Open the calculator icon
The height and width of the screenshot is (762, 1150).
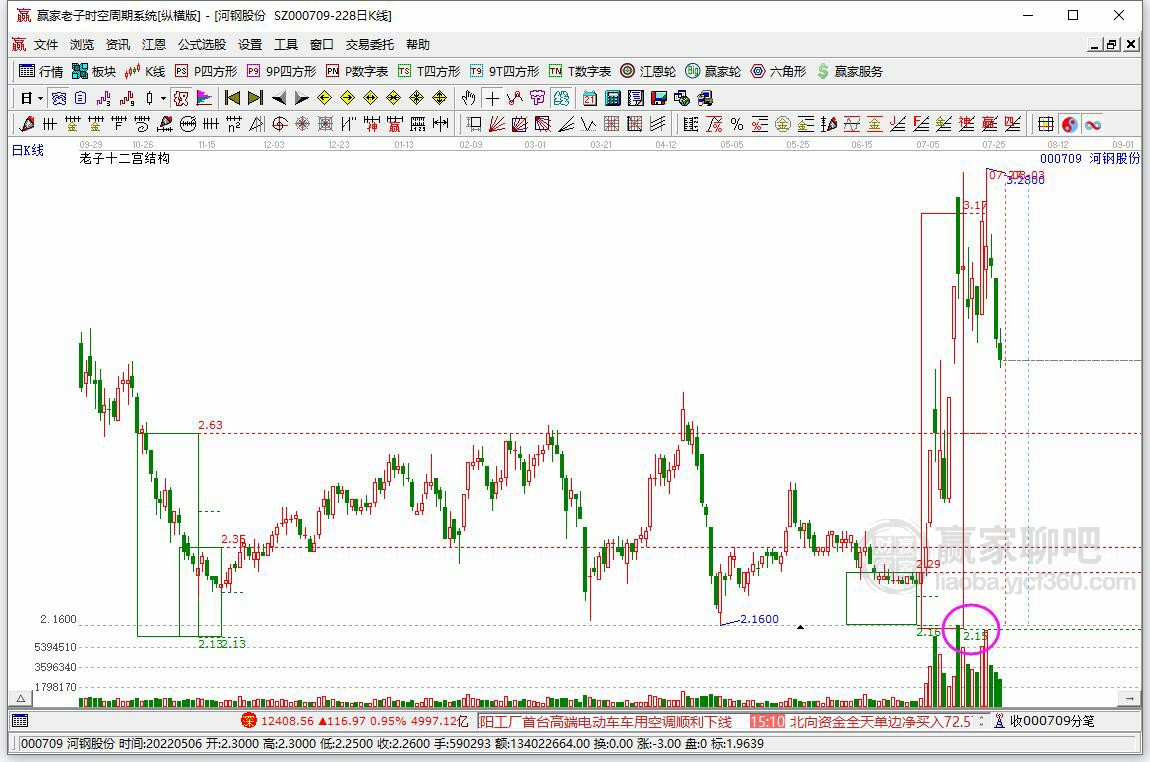613,98
